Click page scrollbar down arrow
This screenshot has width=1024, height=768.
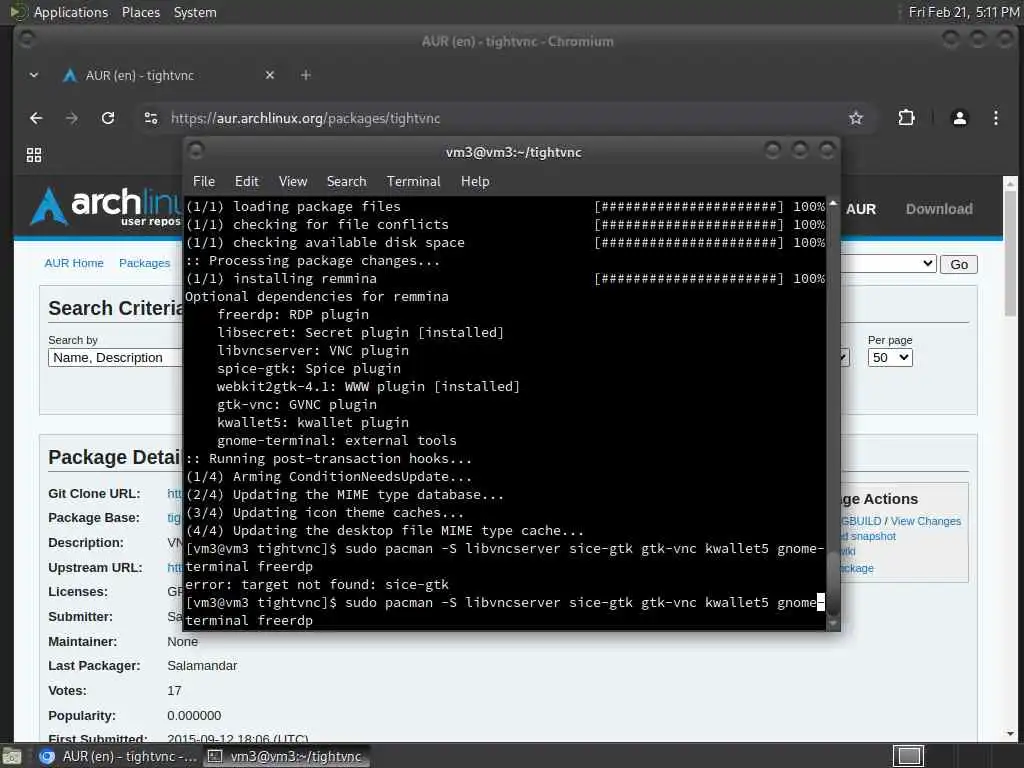coord(1010,734)
